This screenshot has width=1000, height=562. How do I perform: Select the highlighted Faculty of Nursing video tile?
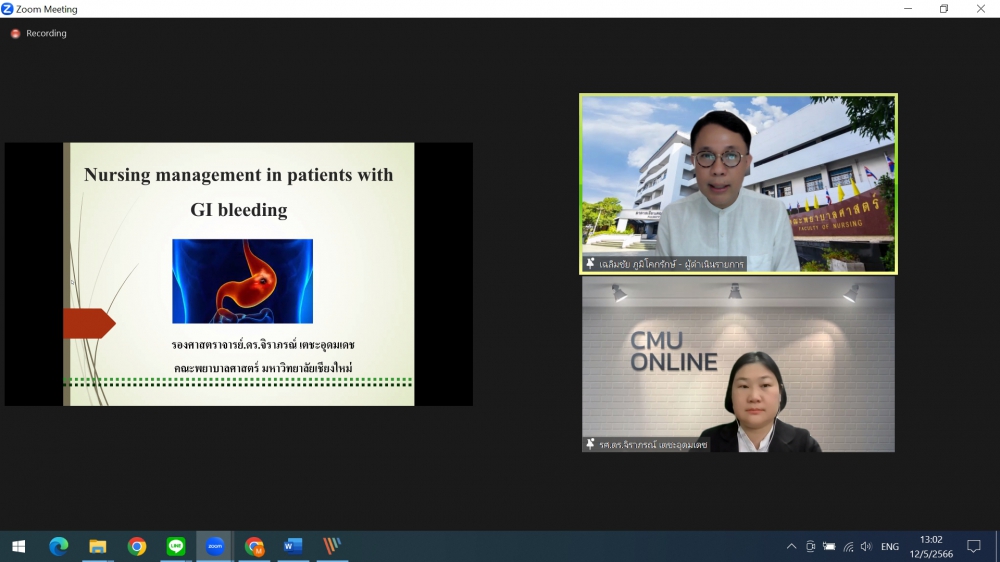point(738,183)
